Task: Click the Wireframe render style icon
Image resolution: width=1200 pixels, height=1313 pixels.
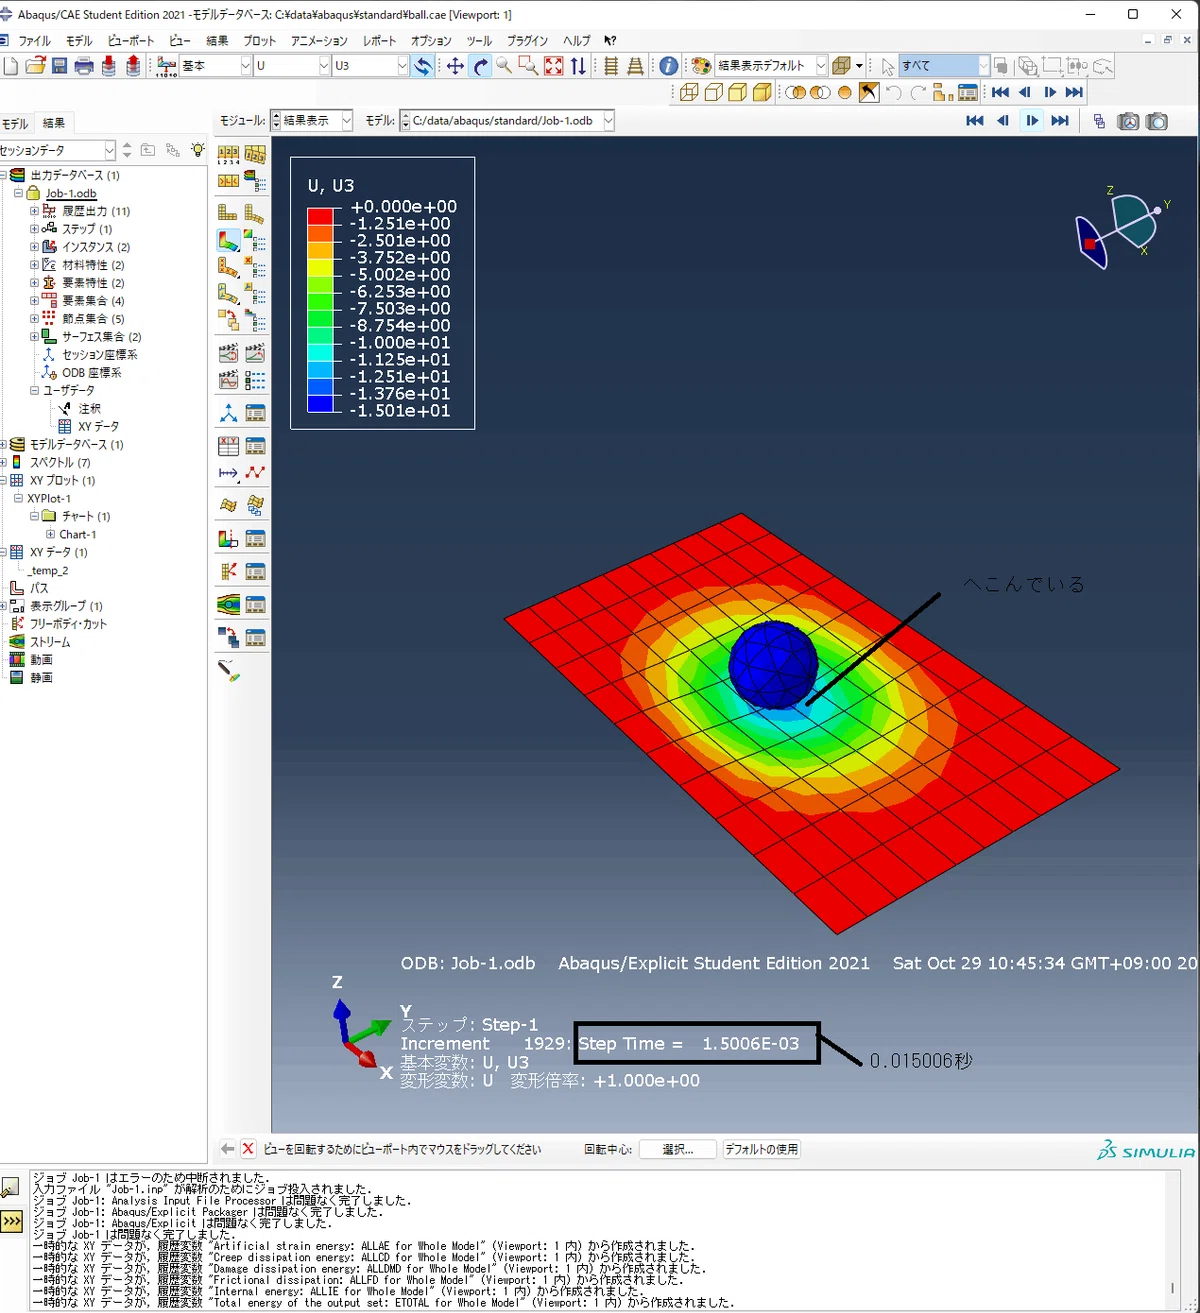Action: coord(689,93)
